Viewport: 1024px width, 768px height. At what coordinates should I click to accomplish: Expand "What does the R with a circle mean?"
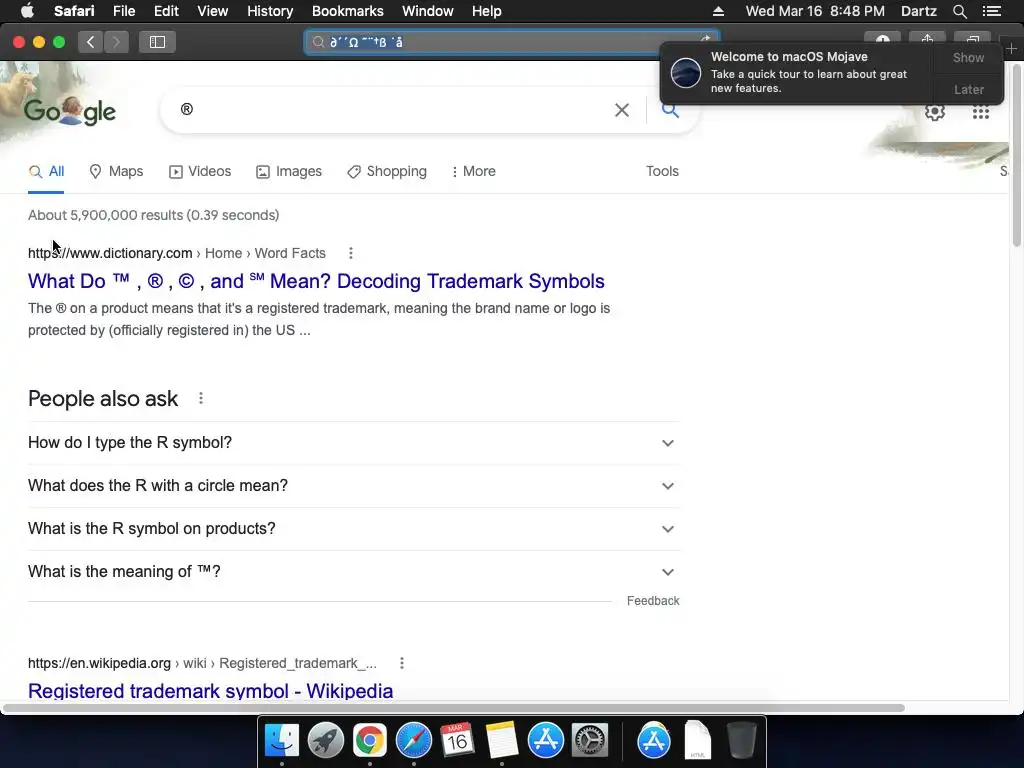tap(354, 486)
